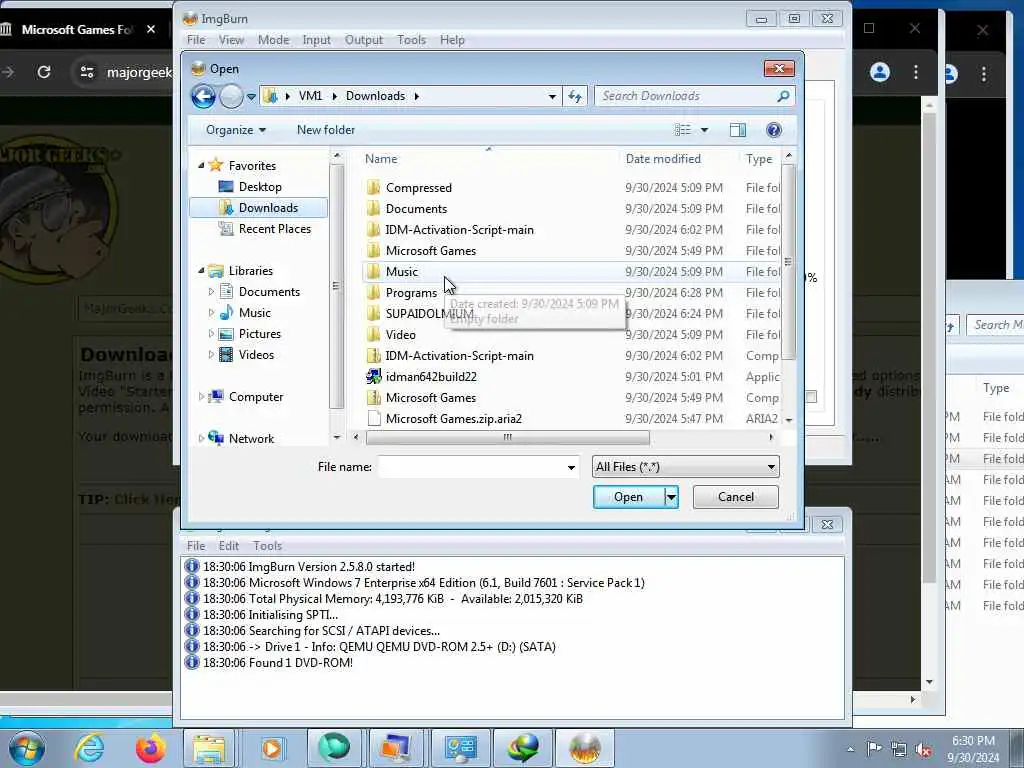Click the Internet Download Manager taskbar icon

pyautogui.click(x=523, y=748)
